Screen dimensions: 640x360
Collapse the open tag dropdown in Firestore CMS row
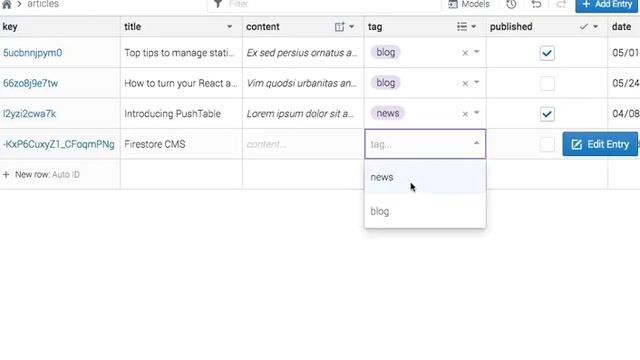[476, 143]
